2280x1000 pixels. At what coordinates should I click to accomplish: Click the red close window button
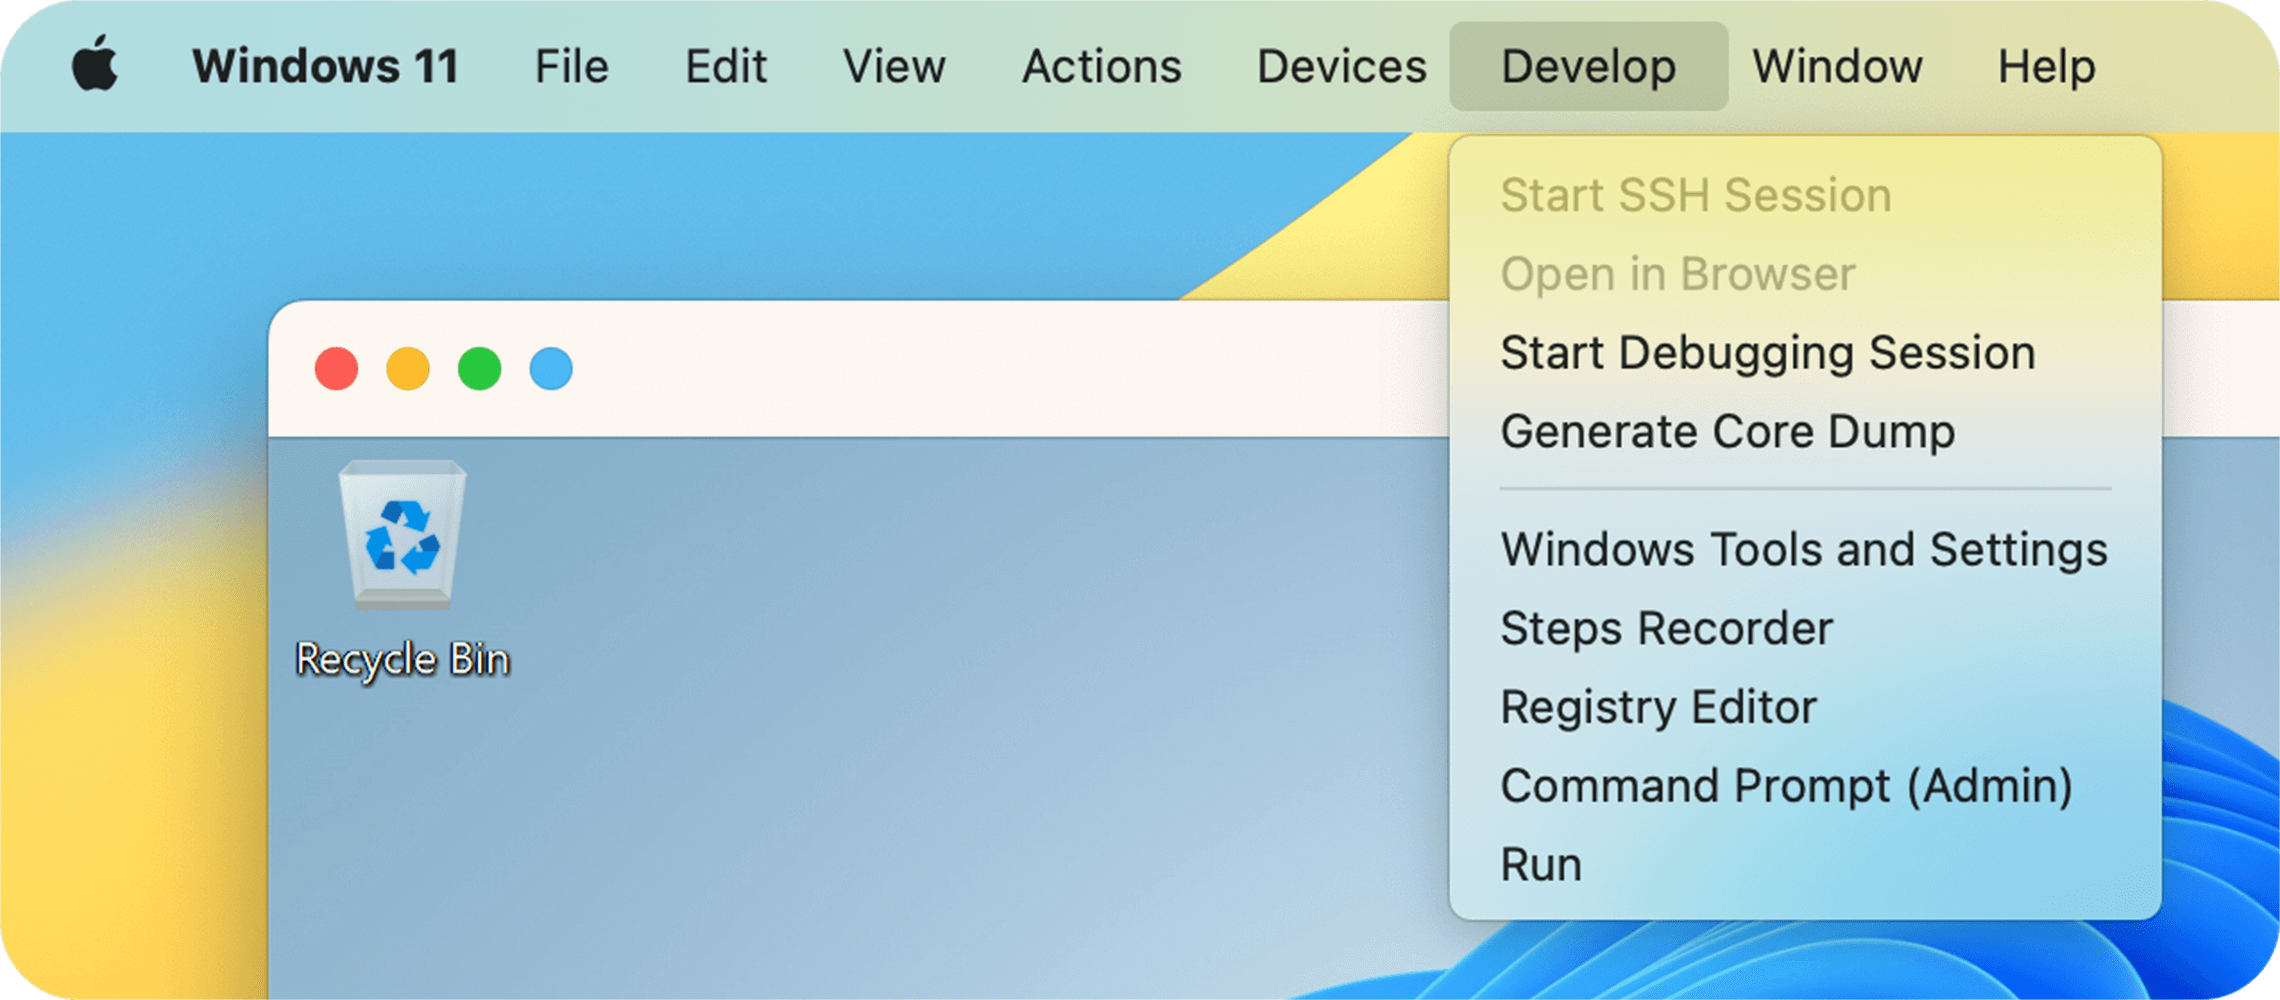coord(337,369)
